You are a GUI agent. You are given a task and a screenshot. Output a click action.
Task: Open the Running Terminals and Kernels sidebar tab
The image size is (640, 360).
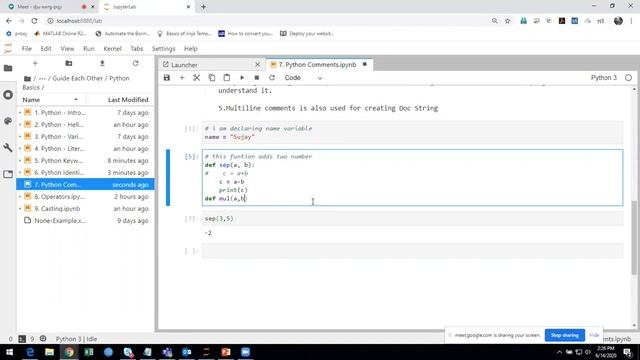tap(8, 95)
